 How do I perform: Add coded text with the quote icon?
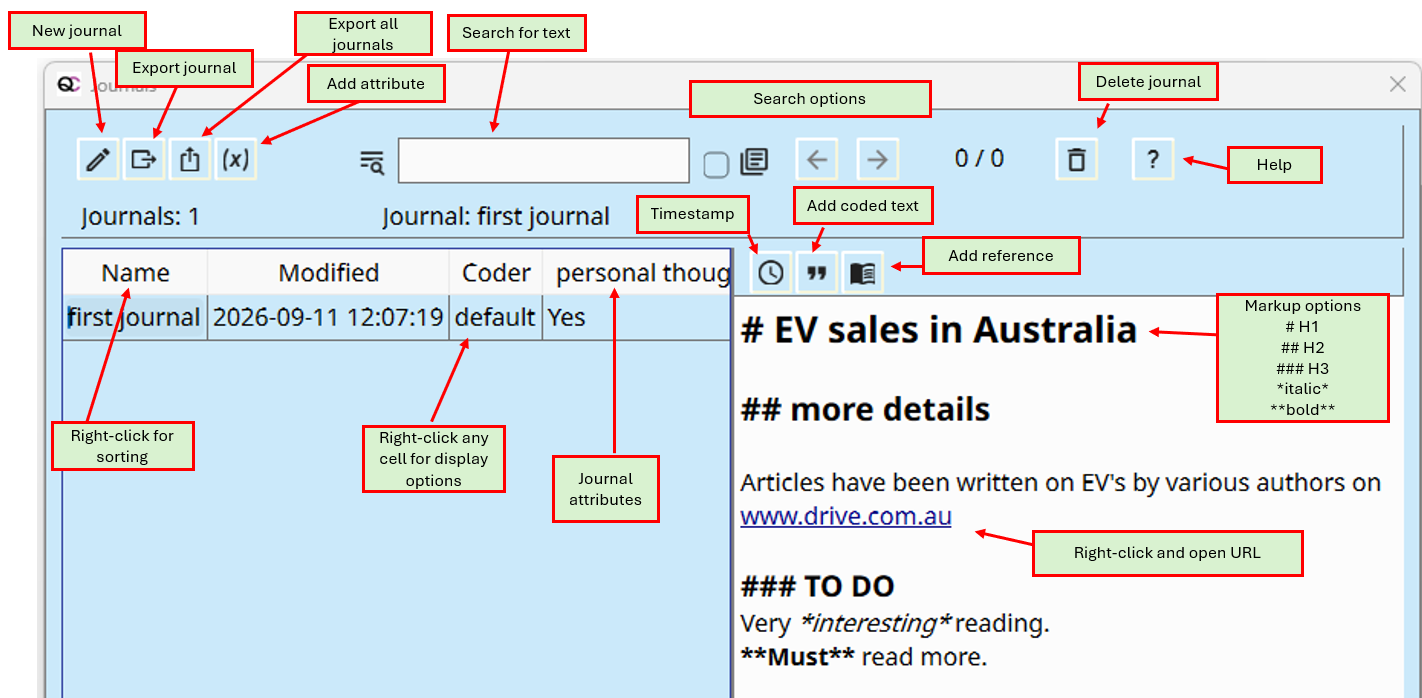click(817, 273)
